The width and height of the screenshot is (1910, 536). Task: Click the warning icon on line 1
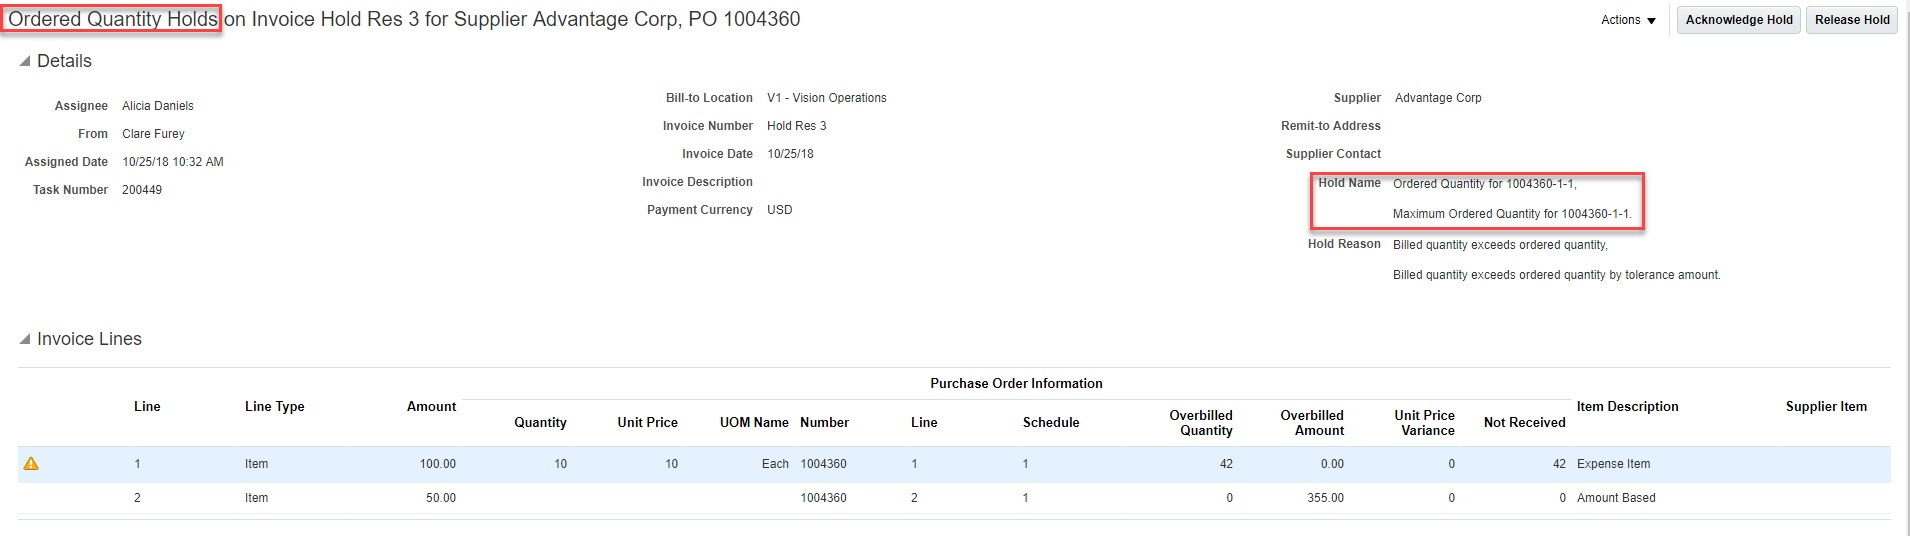coord(31,464)
